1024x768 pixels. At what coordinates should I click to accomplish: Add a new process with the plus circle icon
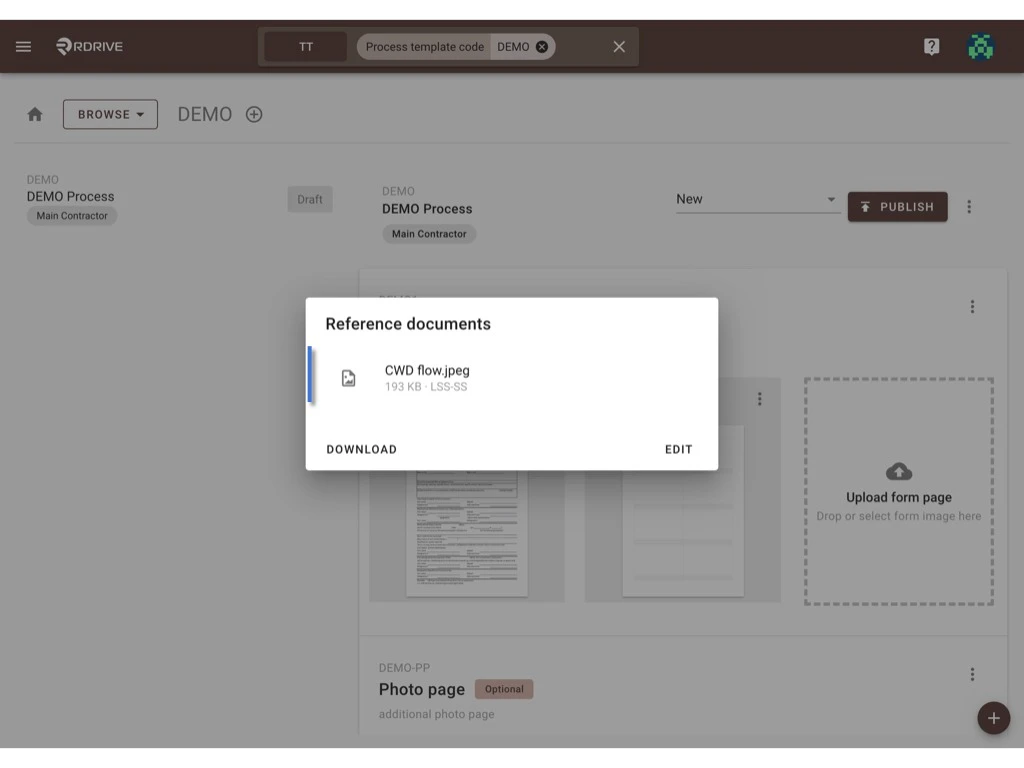[254, 114]
